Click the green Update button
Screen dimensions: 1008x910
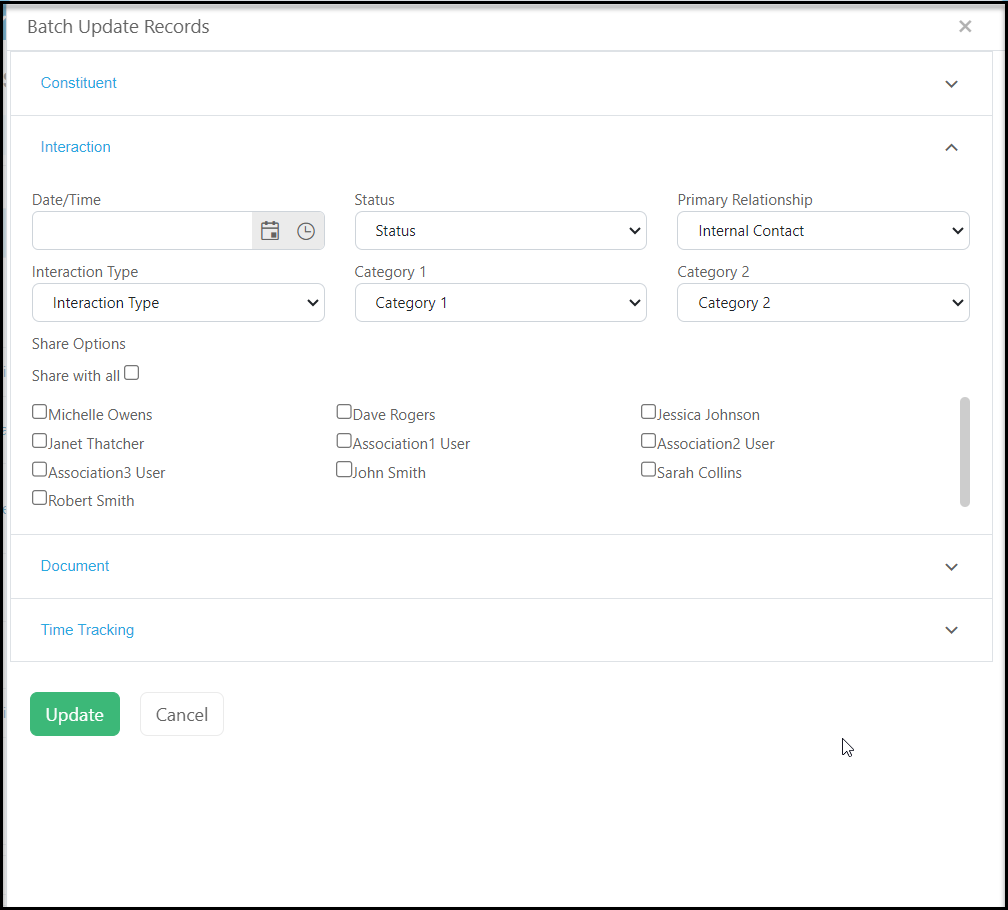click(x=75, y=714)
